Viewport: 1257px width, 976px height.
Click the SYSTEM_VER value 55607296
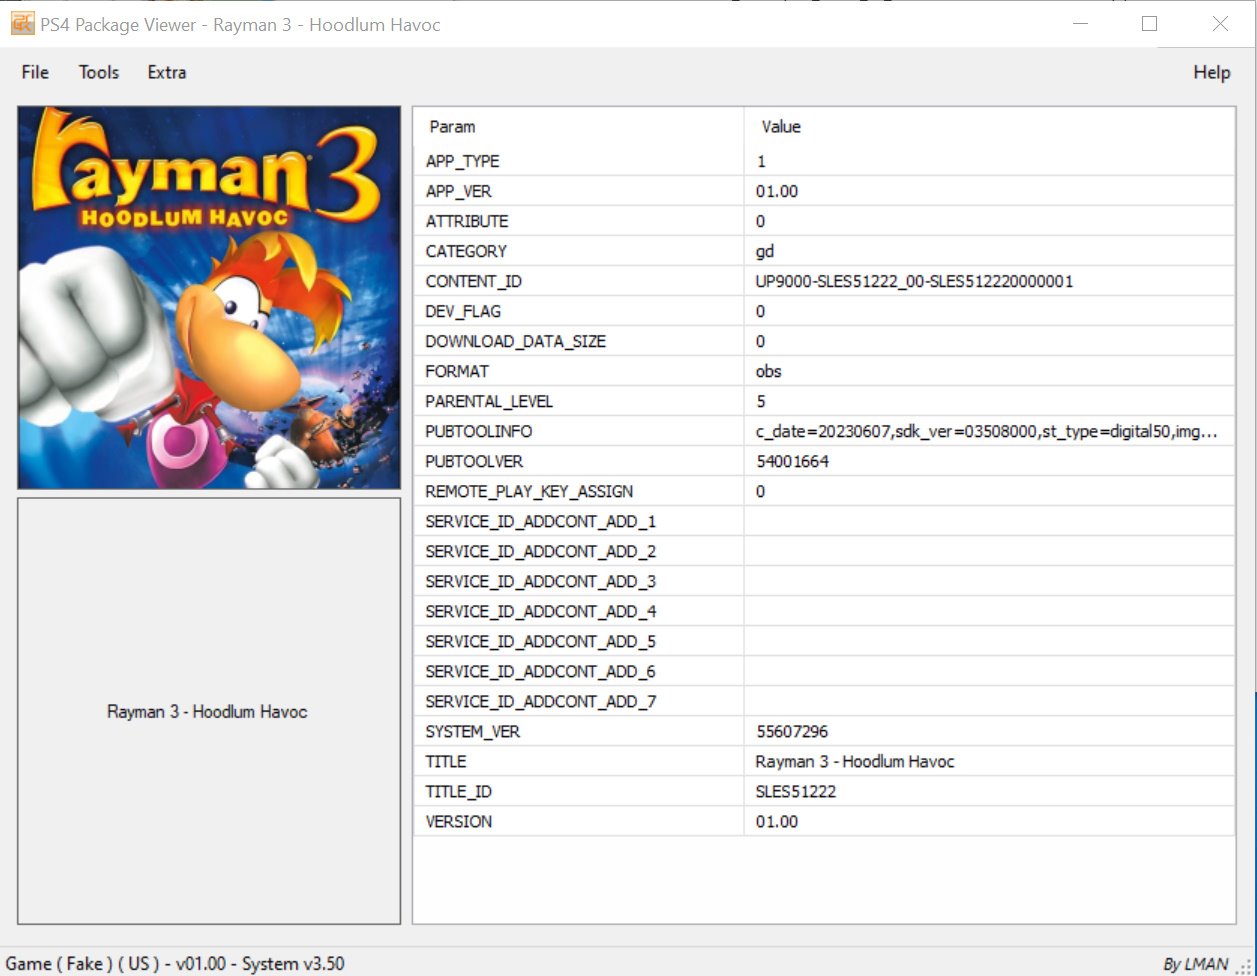(x=792, y=731)
